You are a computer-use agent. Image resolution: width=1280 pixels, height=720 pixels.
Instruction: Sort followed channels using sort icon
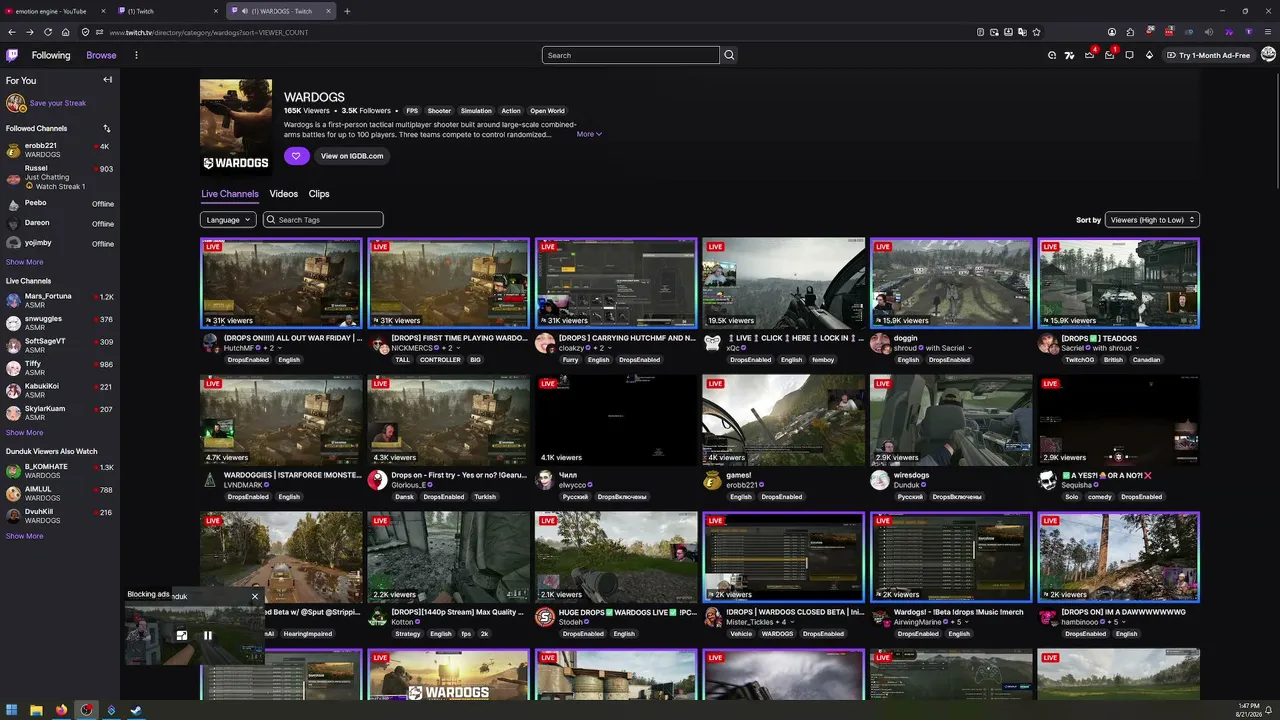coord(107,128)
